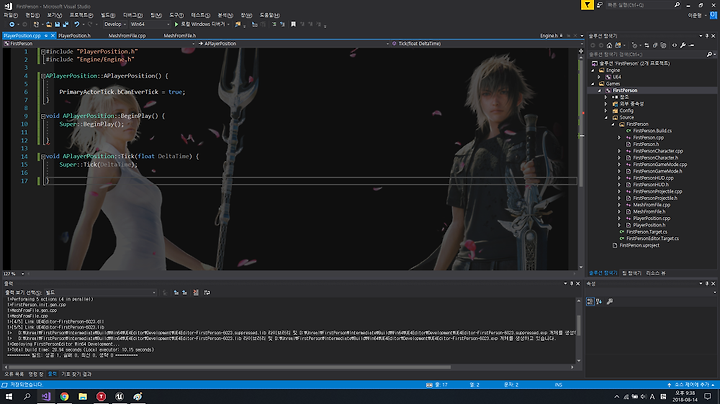720x404 pixels.
Task: Click the Output pane Clear All icon
Action: (x=196, y=292)
